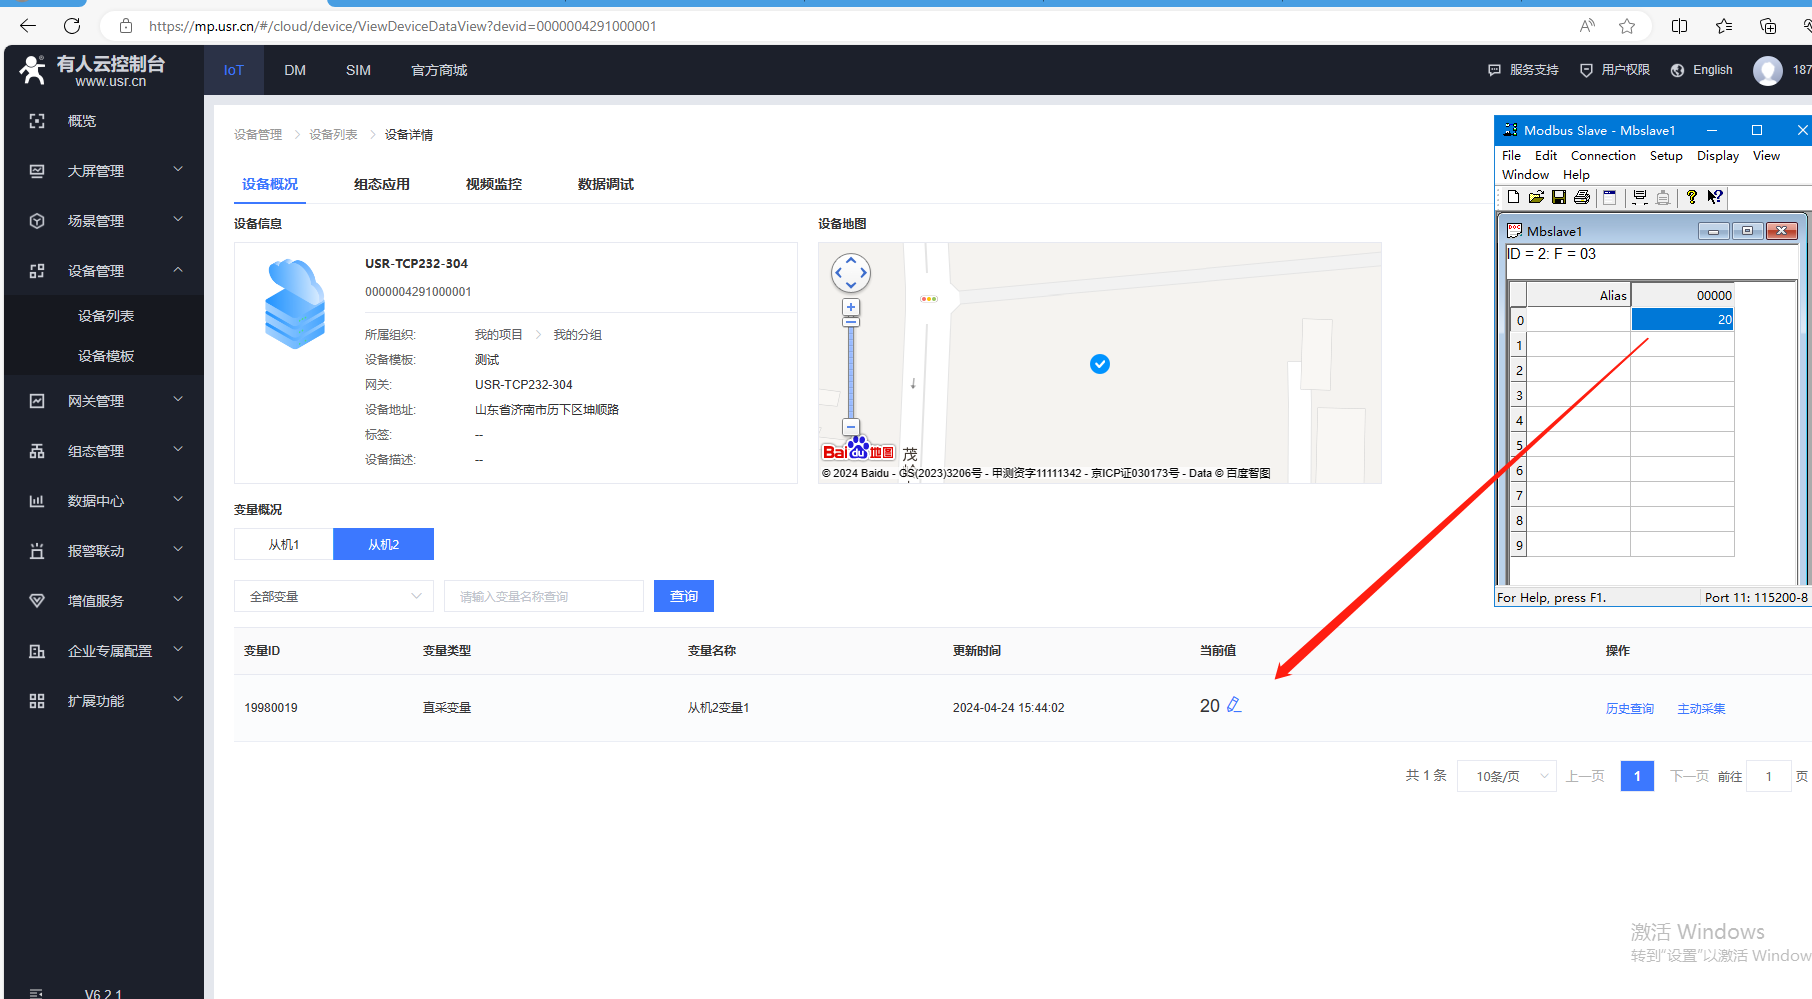Expand 场景管理 sidebar menu
Screen dimensions: 1812x999
(104, 221)
